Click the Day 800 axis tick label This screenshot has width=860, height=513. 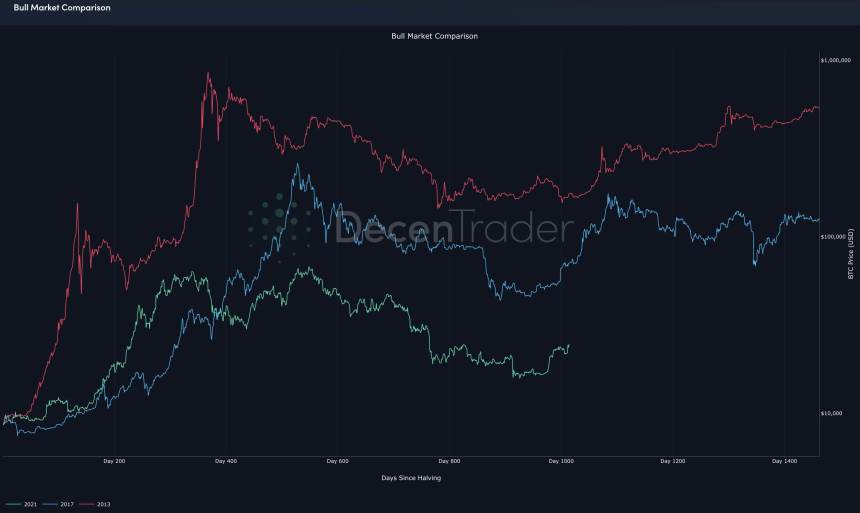click(x=449, y=461)
